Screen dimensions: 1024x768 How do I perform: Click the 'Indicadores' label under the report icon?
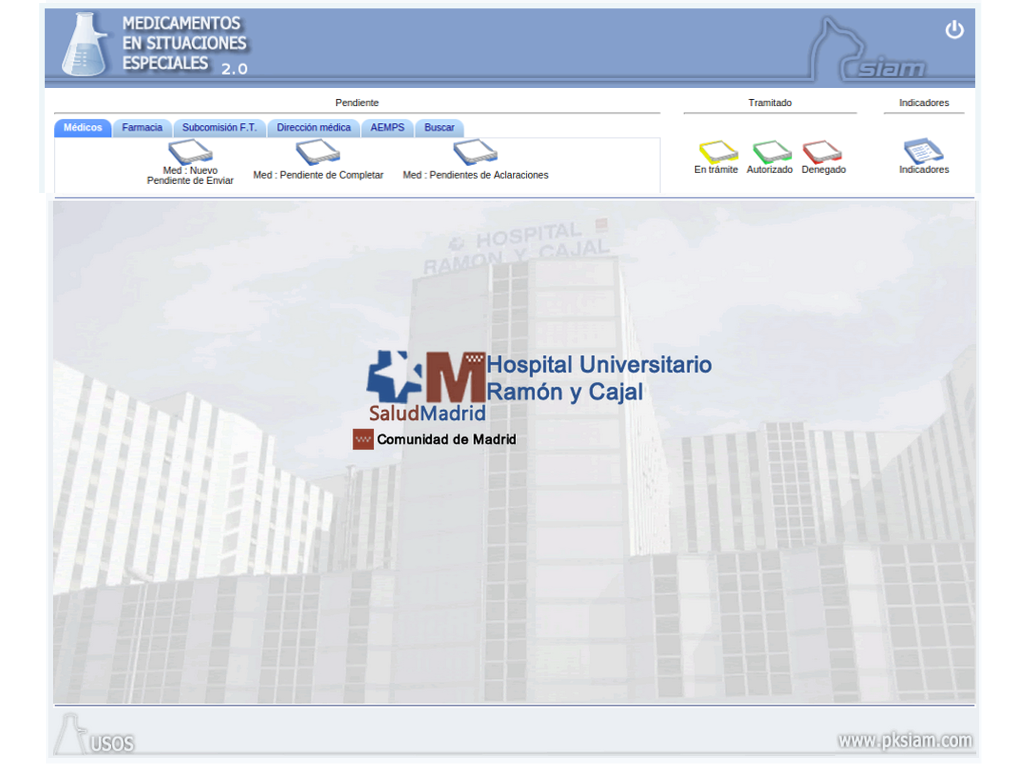coord(923,170)
